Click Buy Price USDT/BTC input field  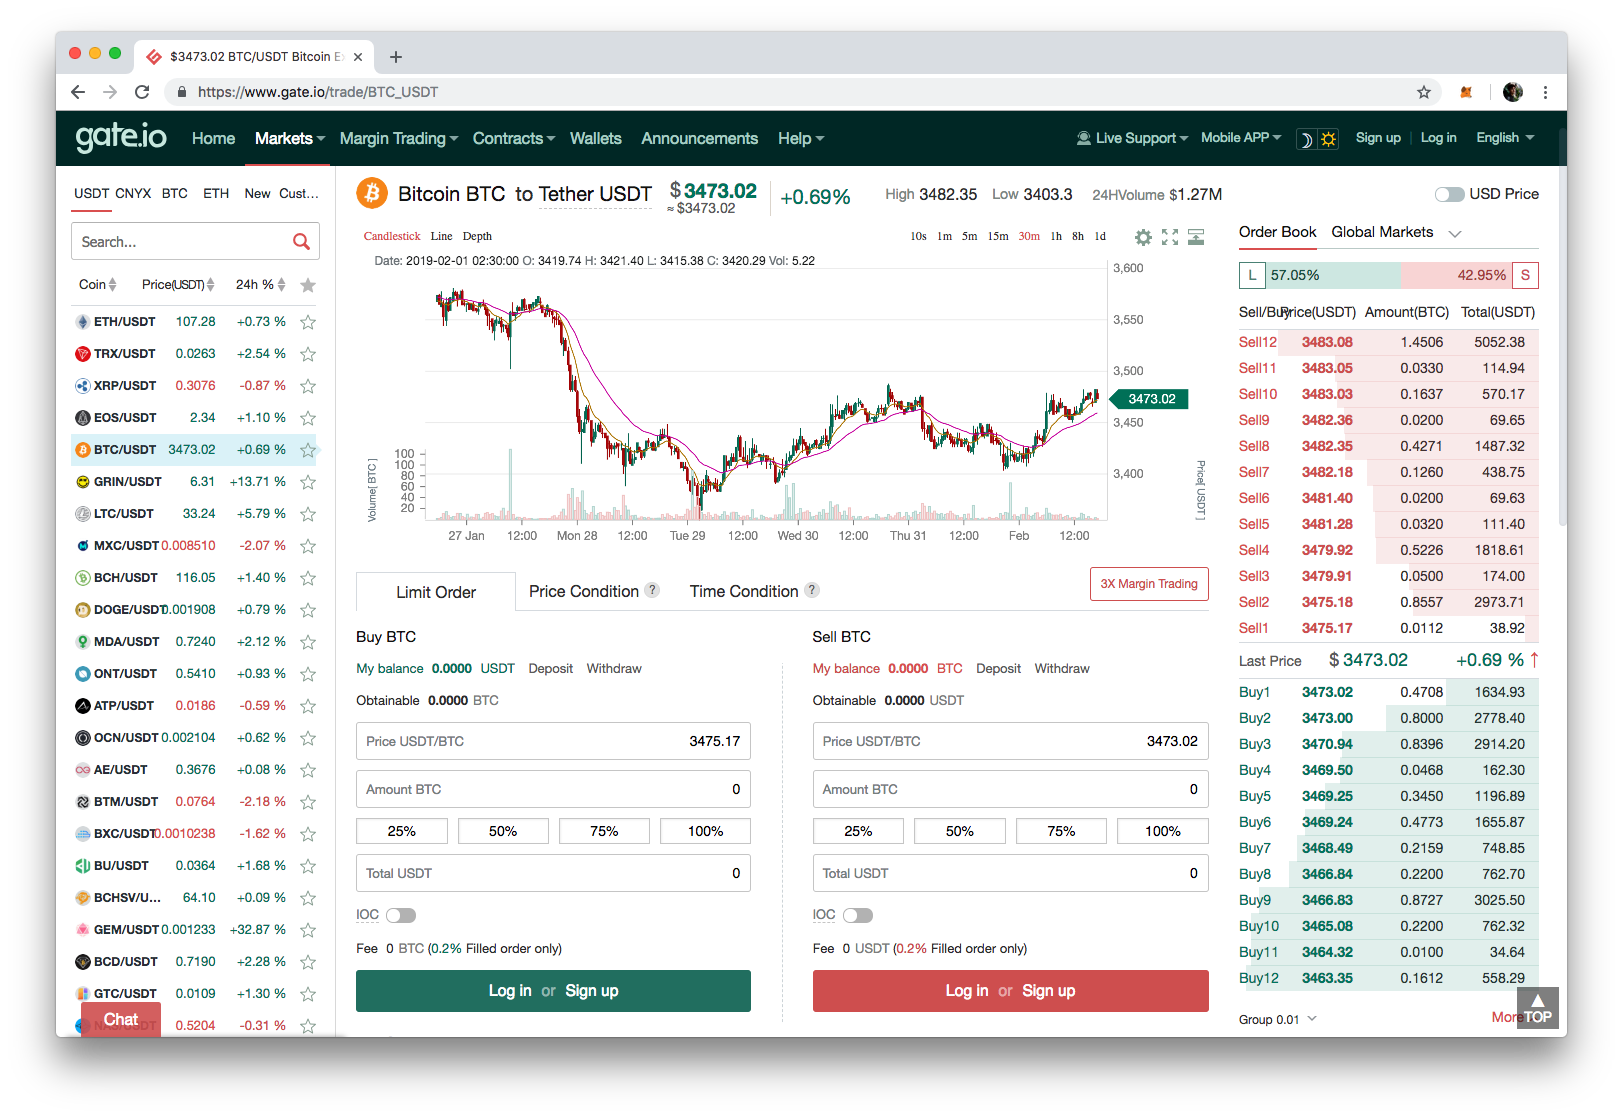tap(553, 741)
